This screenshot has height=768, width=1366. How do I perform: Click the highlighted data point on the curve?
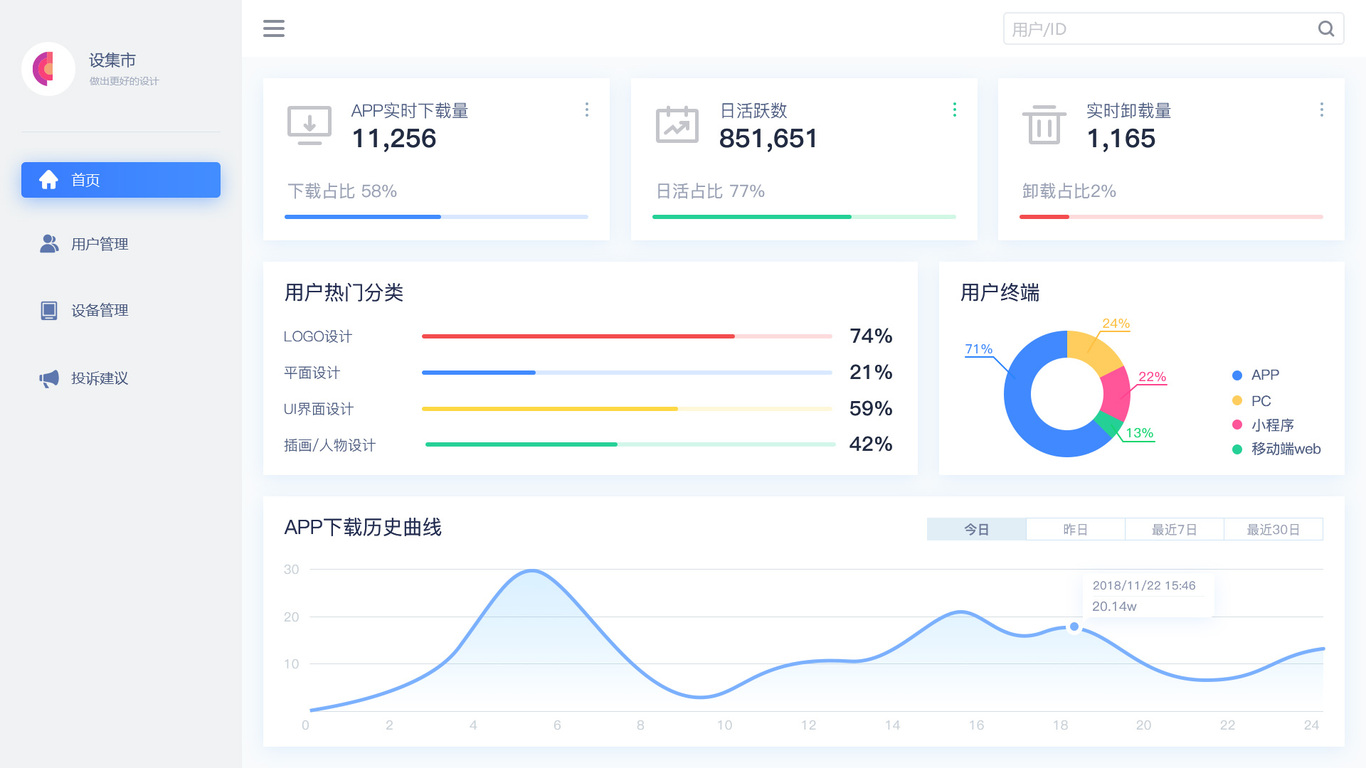pyautogui.click(x=1074, y=627)
